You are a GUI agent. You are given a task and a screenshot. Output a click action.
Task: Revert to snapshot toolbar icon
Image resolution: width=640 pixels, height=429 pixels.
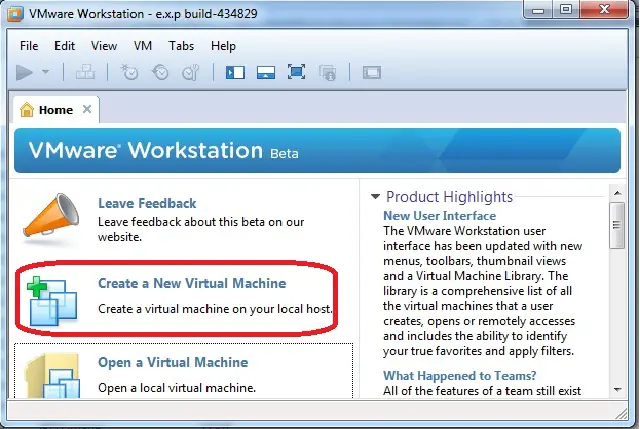pyautogui.click(x=160, y=72)
